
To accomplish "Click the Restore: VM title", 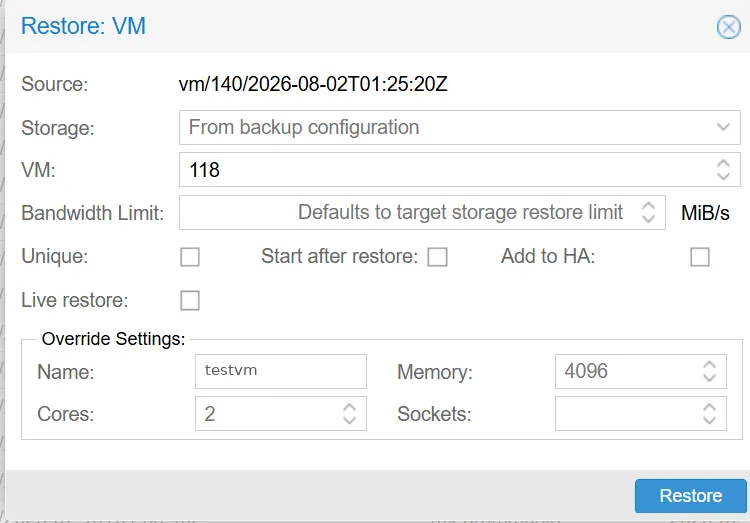I will (x=83, y=26).
